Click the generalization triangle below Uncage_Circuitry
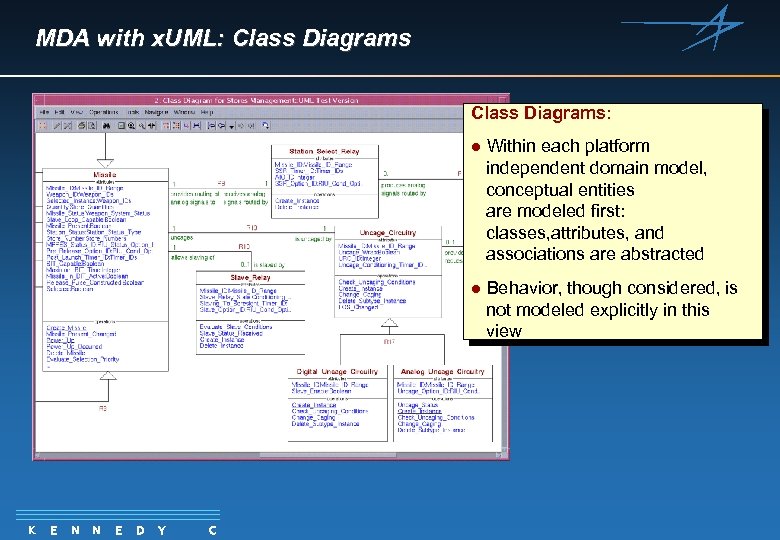This screenshot has height=540, width=780. (390, 323)
